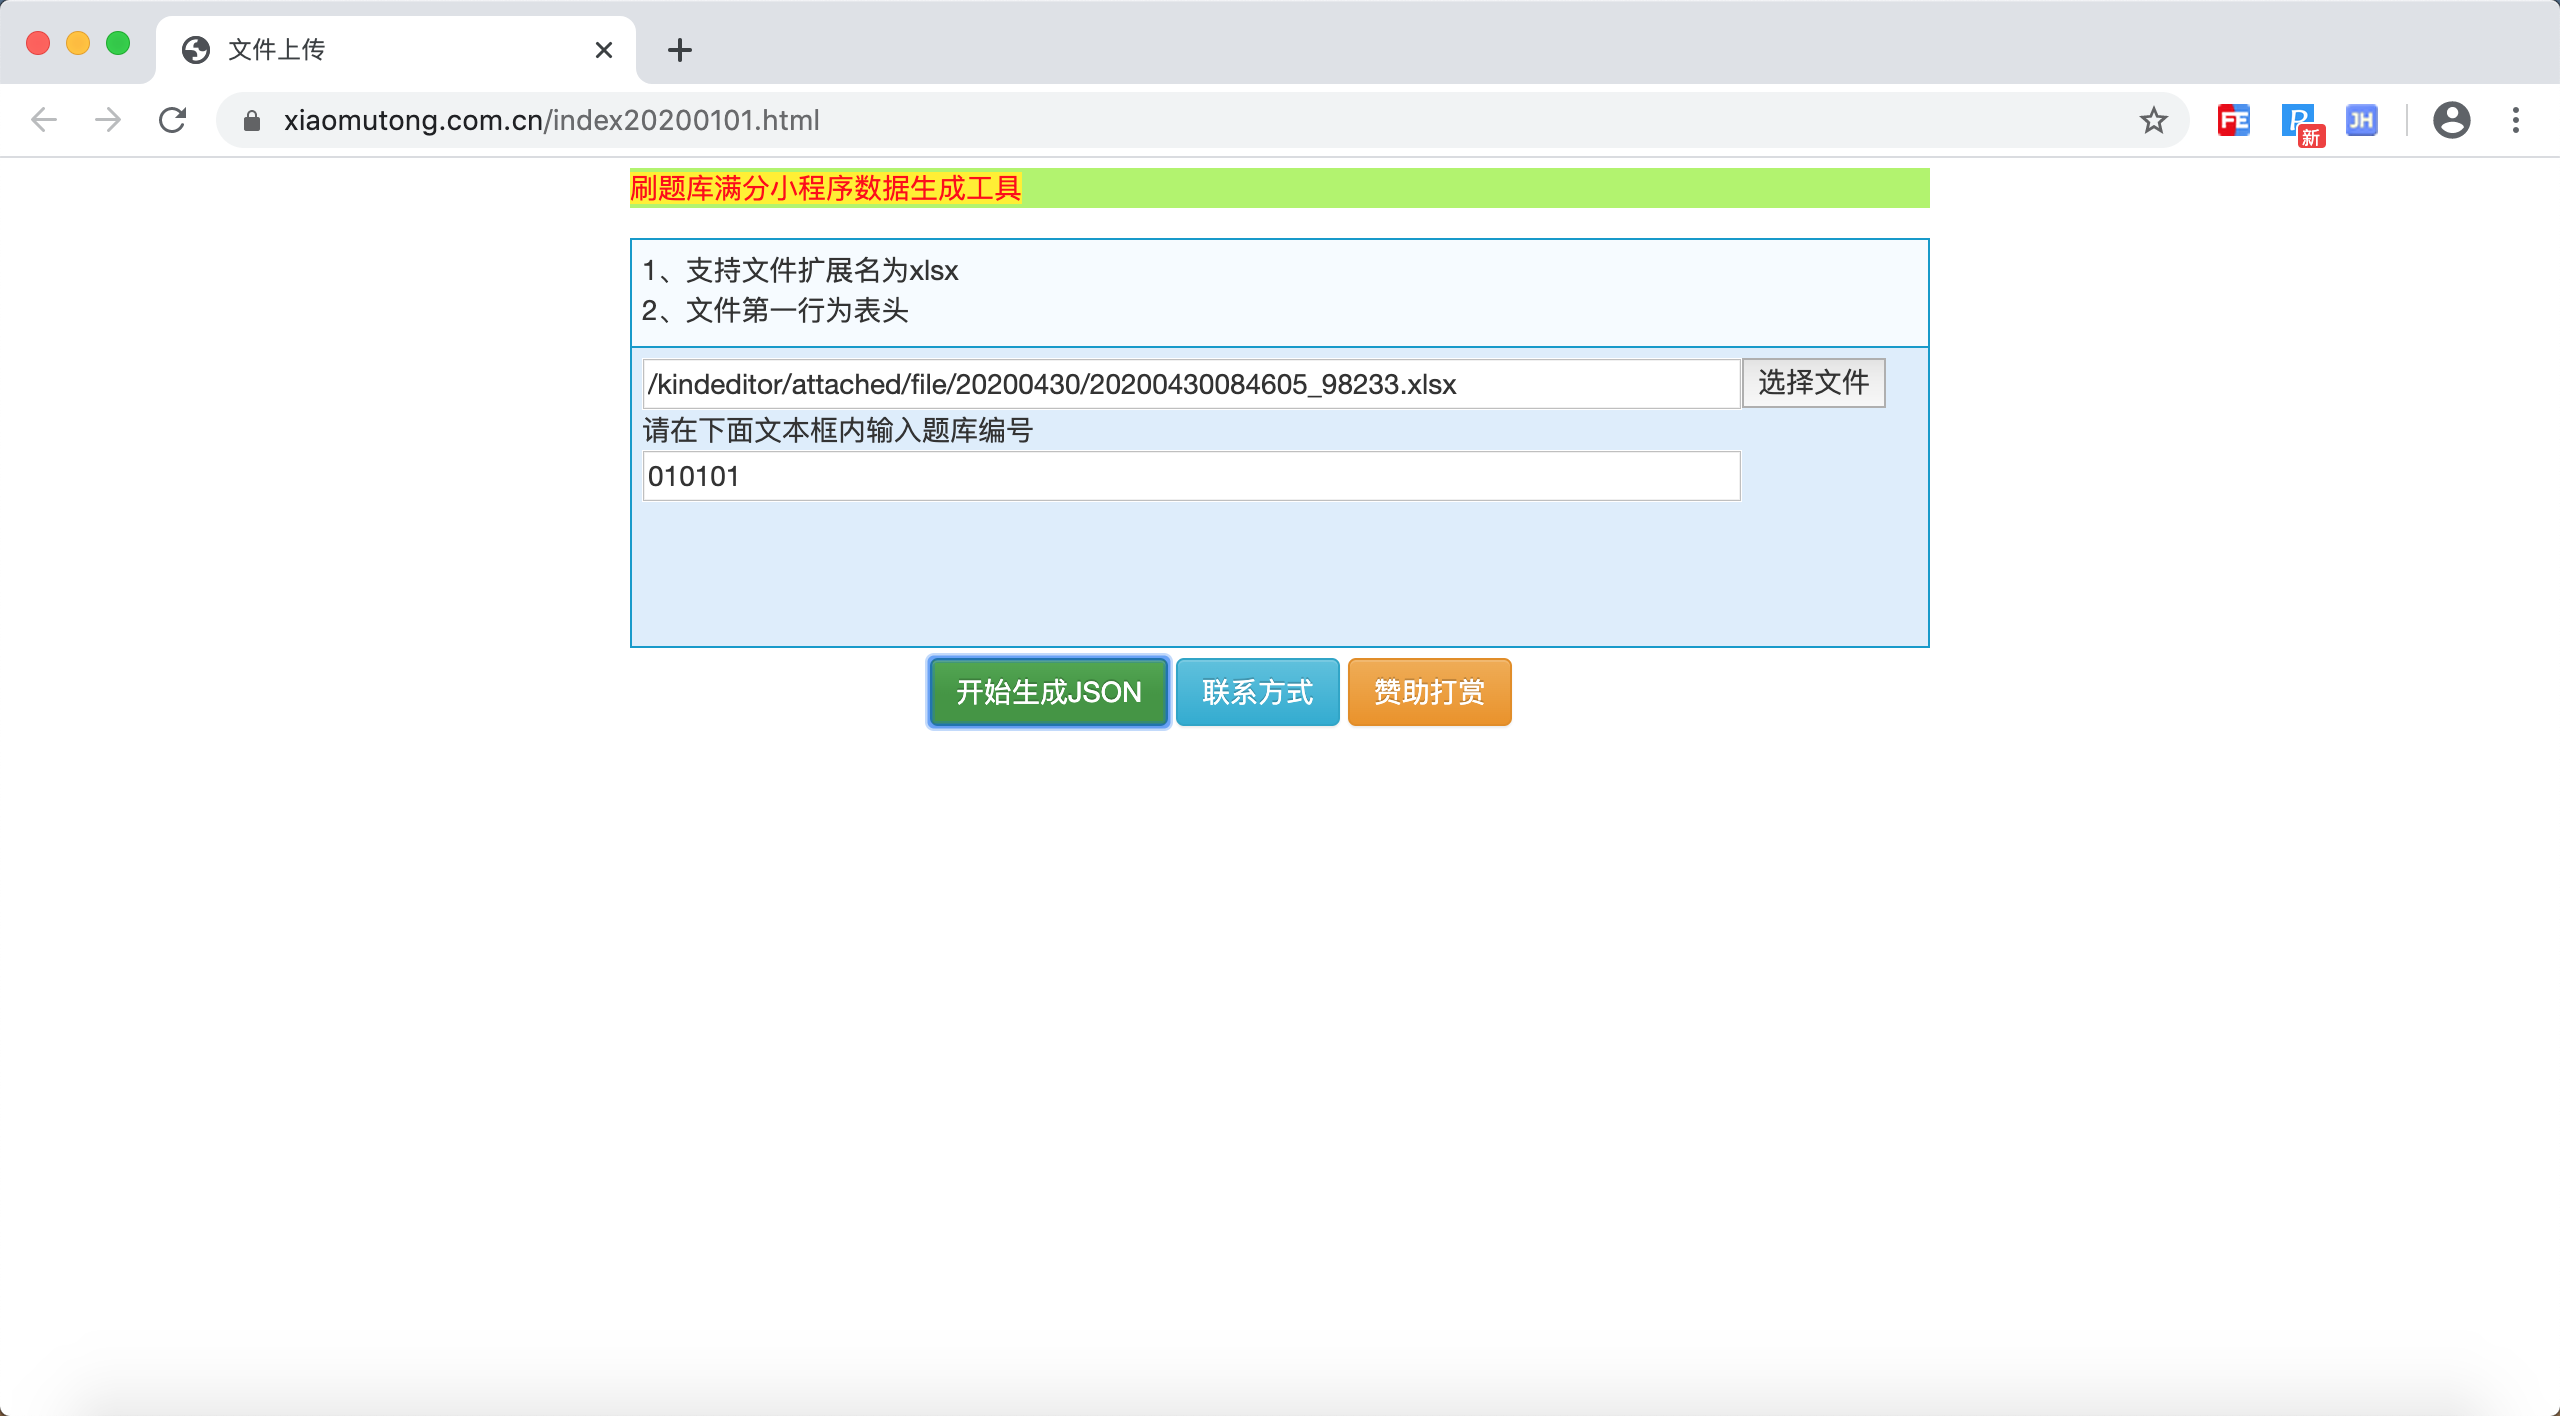Click the 赞助打赏 orange button
The image size is (2560, 1416).
(x=1429, y=692)
